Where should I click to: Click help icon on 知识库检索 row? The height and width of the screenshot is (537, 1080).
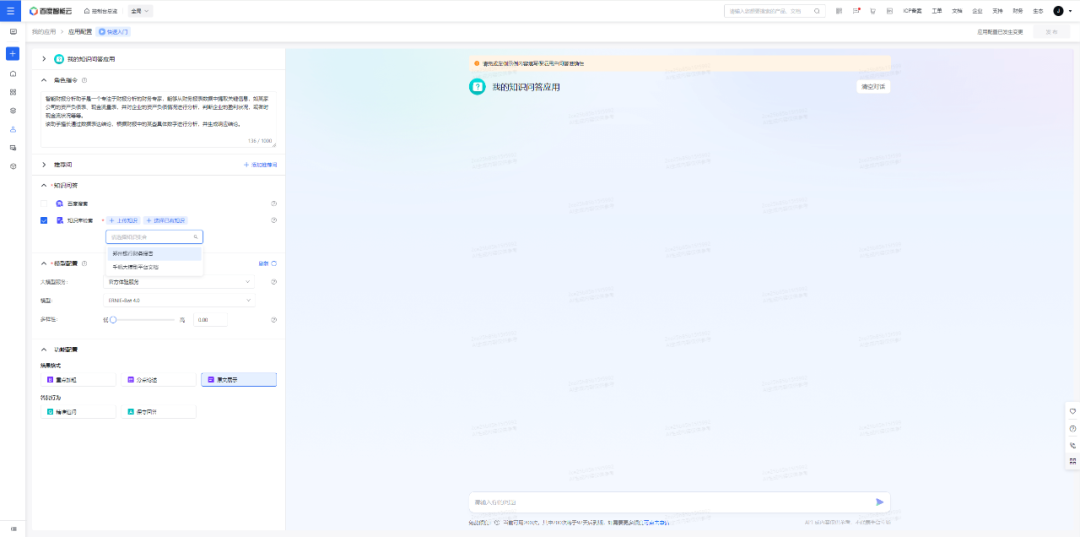click(x=274, y=220)
